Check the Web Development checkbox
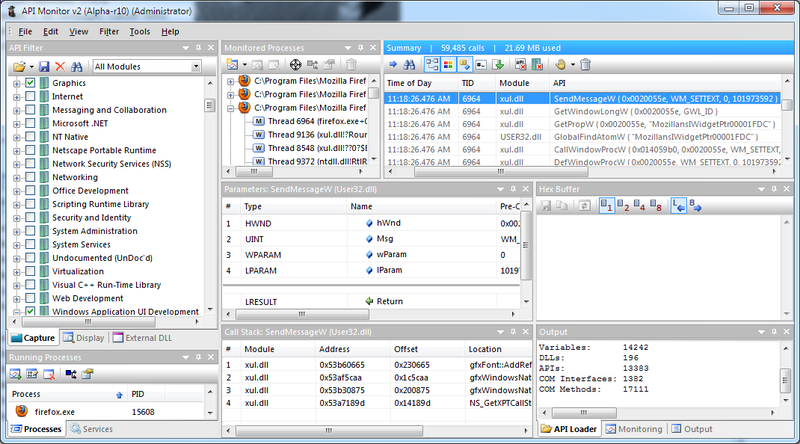Screen dimensions: 800x444 point(30,298)
